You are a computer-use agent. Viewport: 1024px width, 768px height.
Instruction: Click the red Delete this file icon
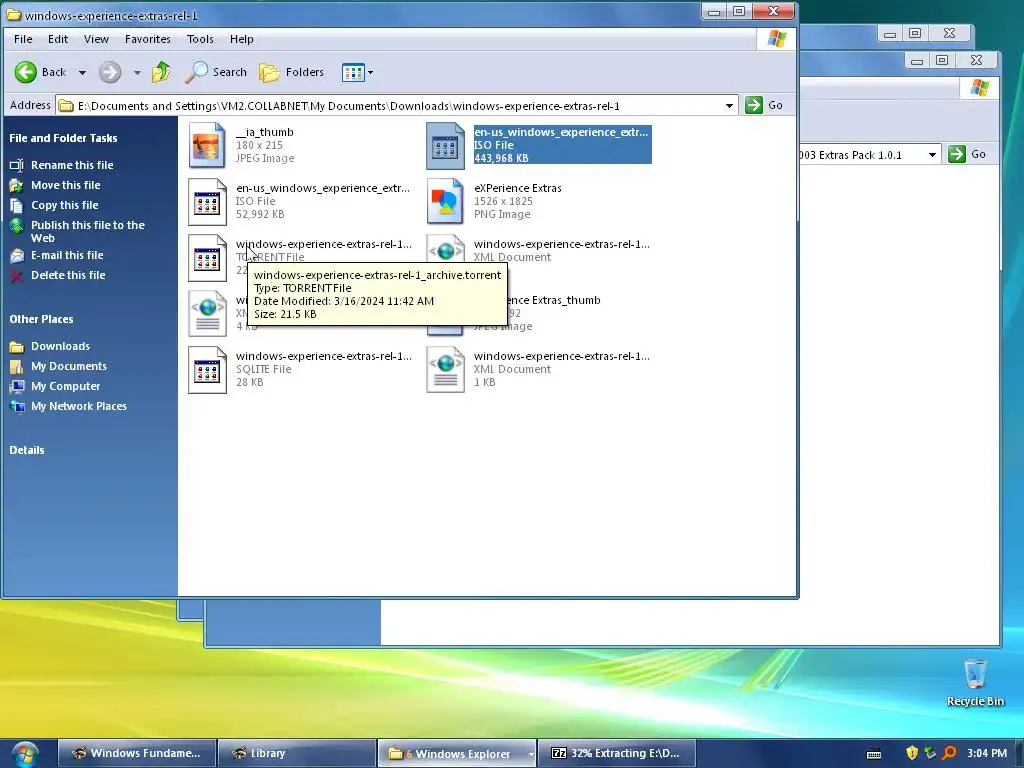(x=17, y=276)
